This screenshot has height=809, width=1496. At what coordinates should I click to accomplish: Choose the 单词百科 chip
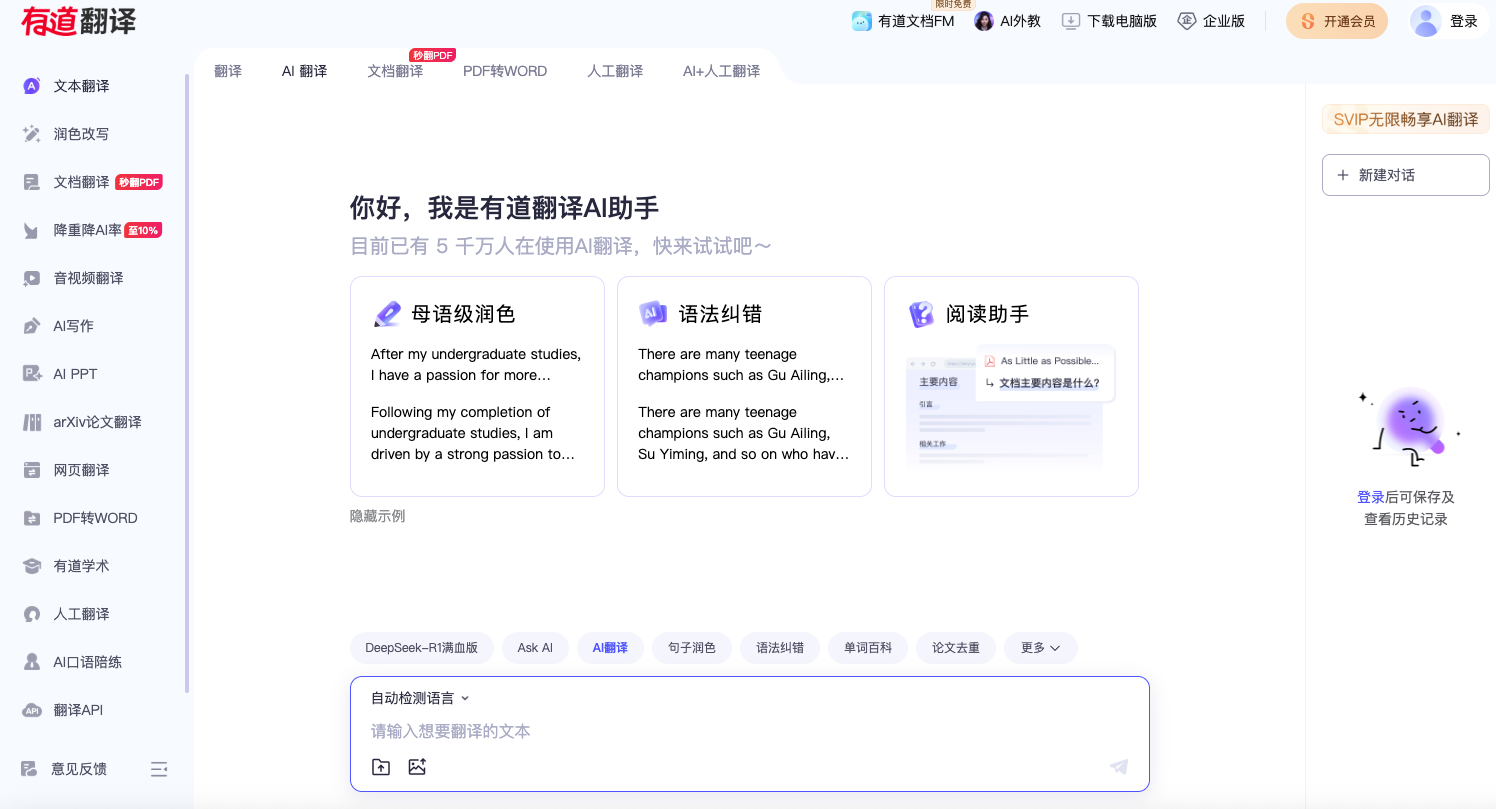point(868,648)
